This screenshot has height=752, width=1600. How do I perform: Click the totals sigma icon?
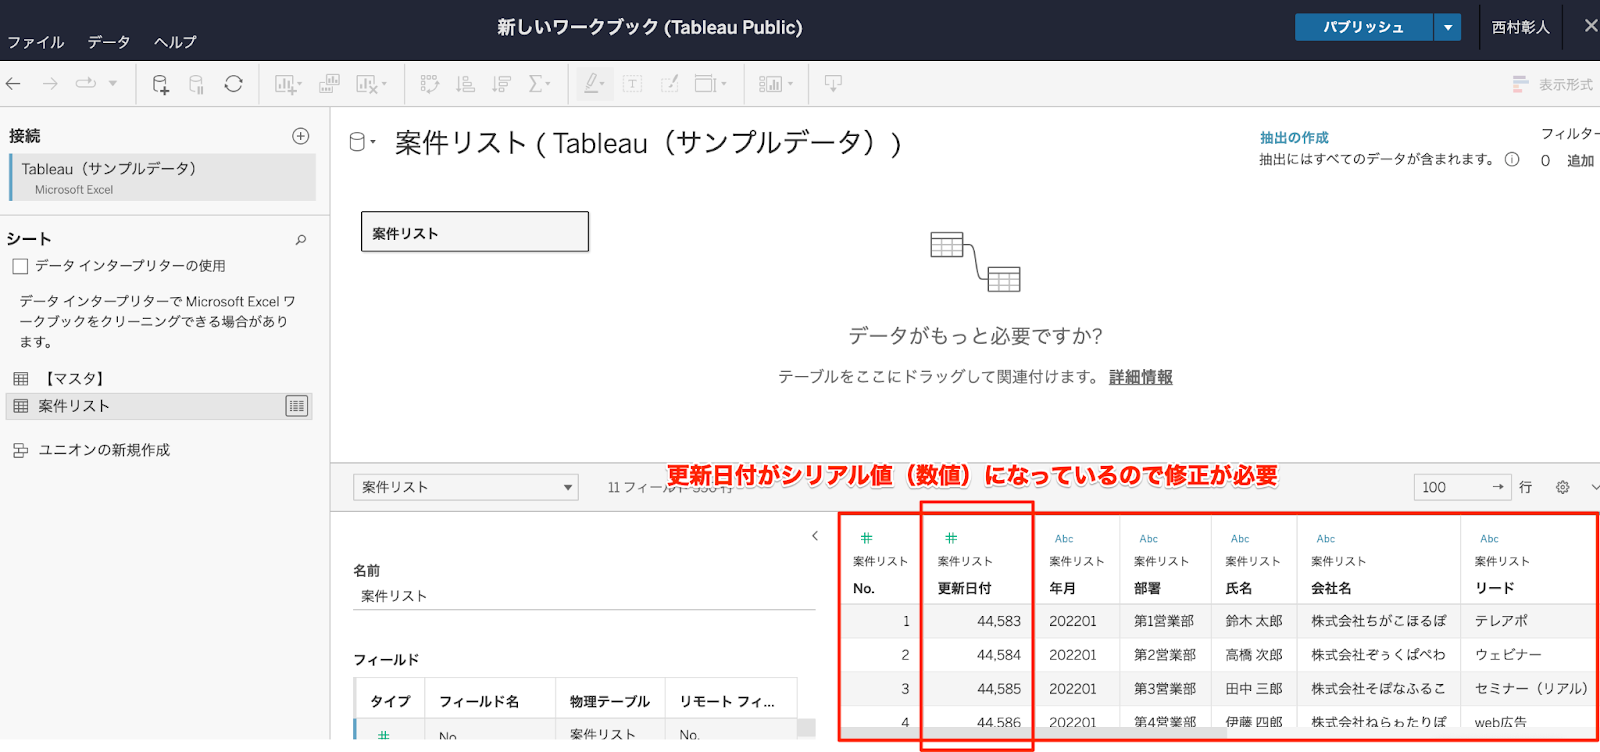tap(538, 84)
